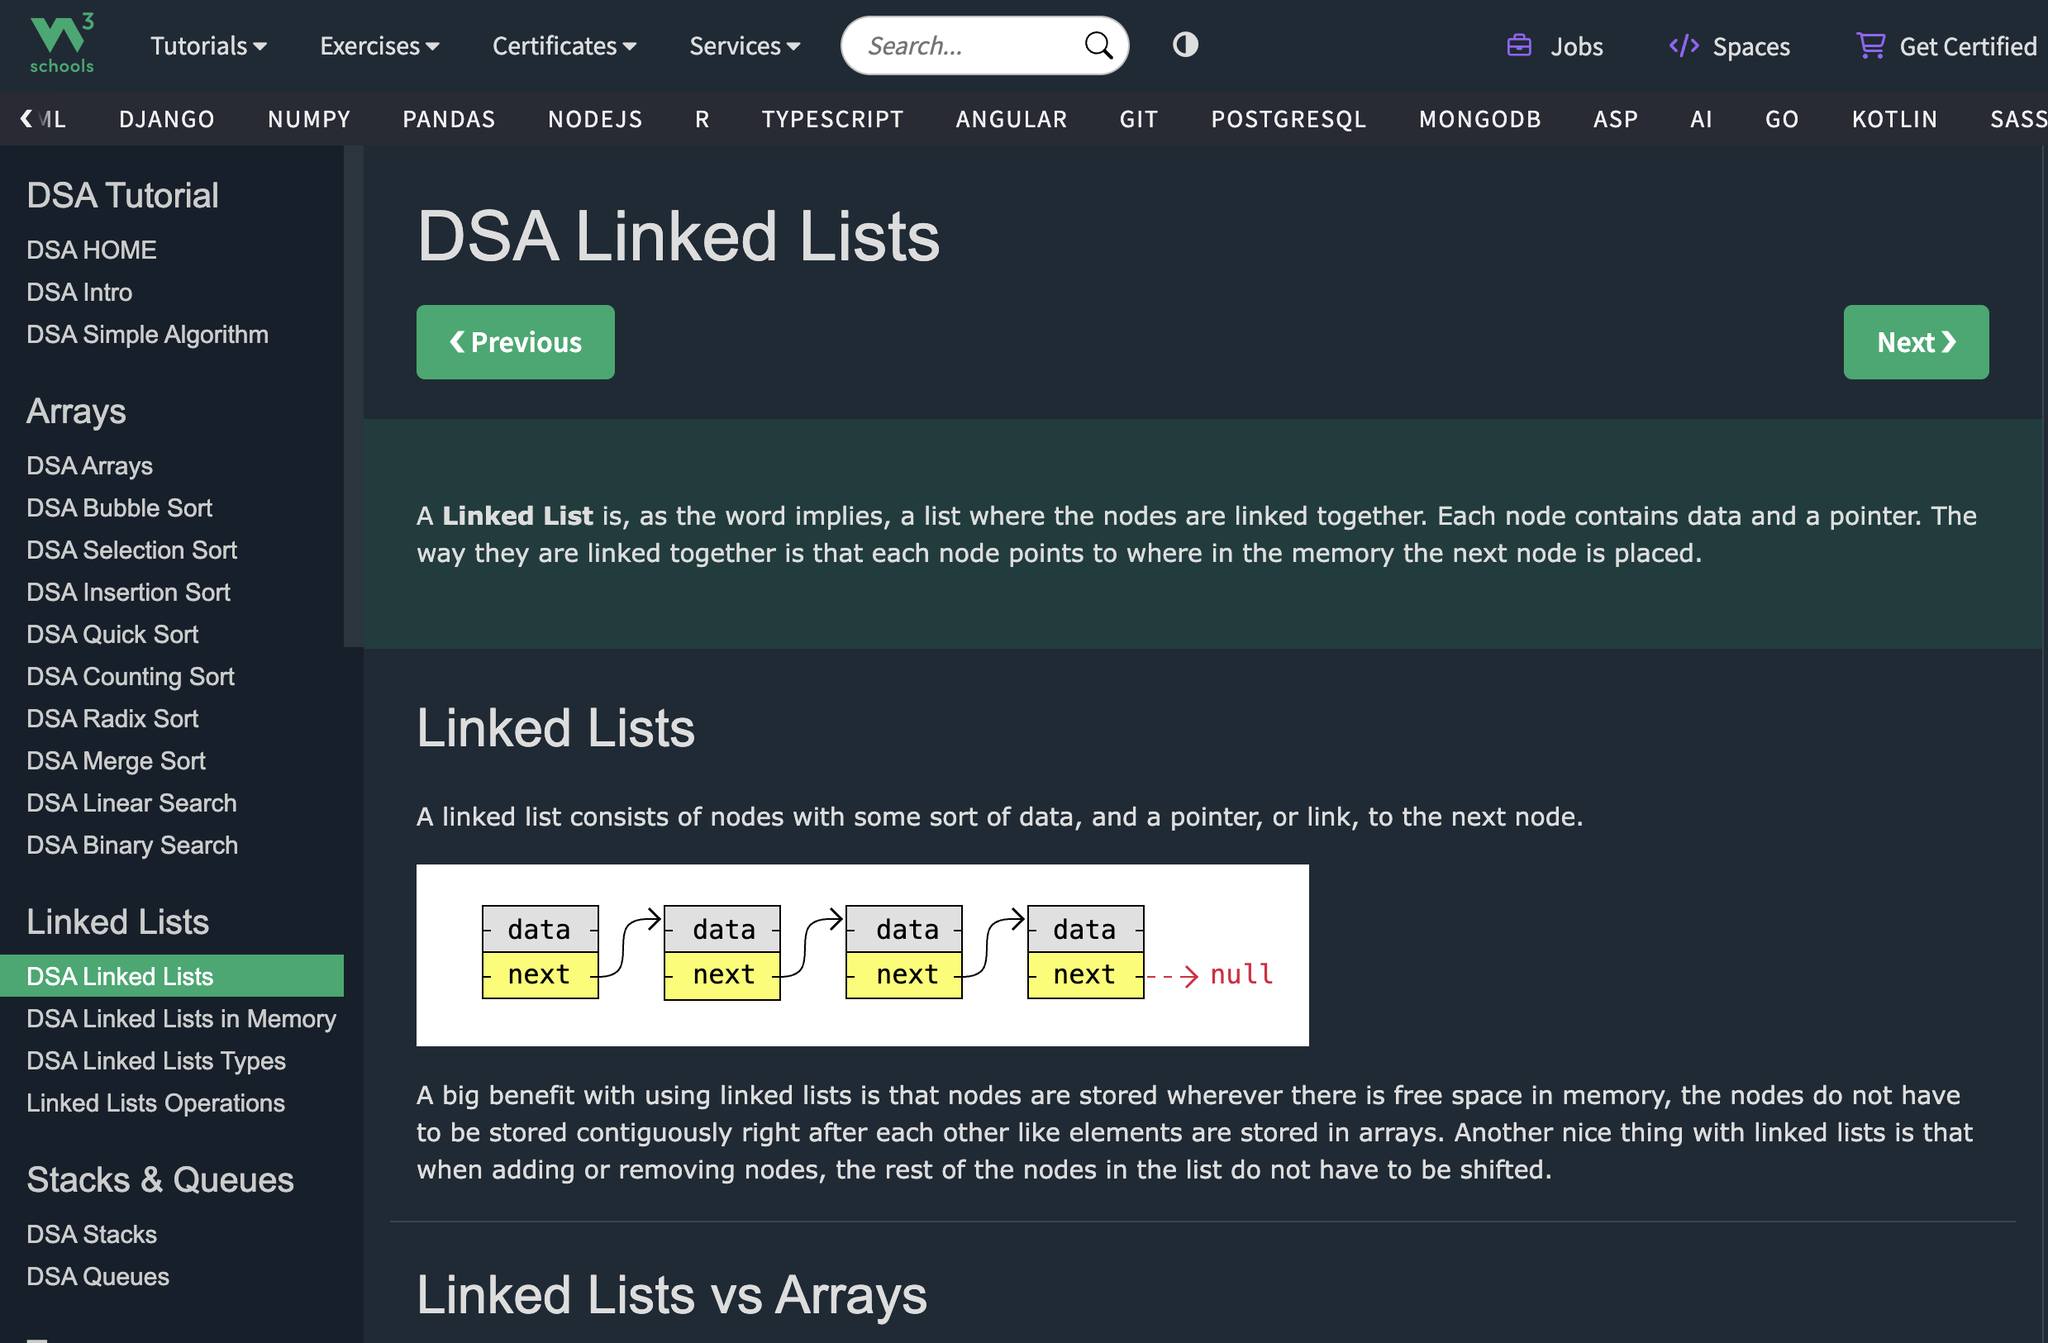Open DSA Queues in sidebar
The image size is (2048, 1343).
pos(98,1276)
